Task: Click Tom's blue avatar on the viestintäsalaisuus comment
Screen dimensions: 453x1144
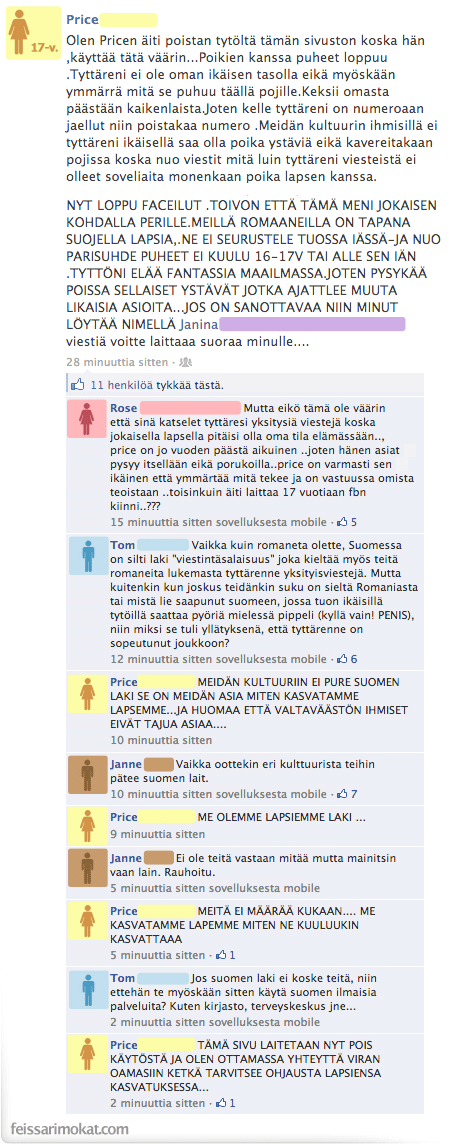Action: [86, 557]
